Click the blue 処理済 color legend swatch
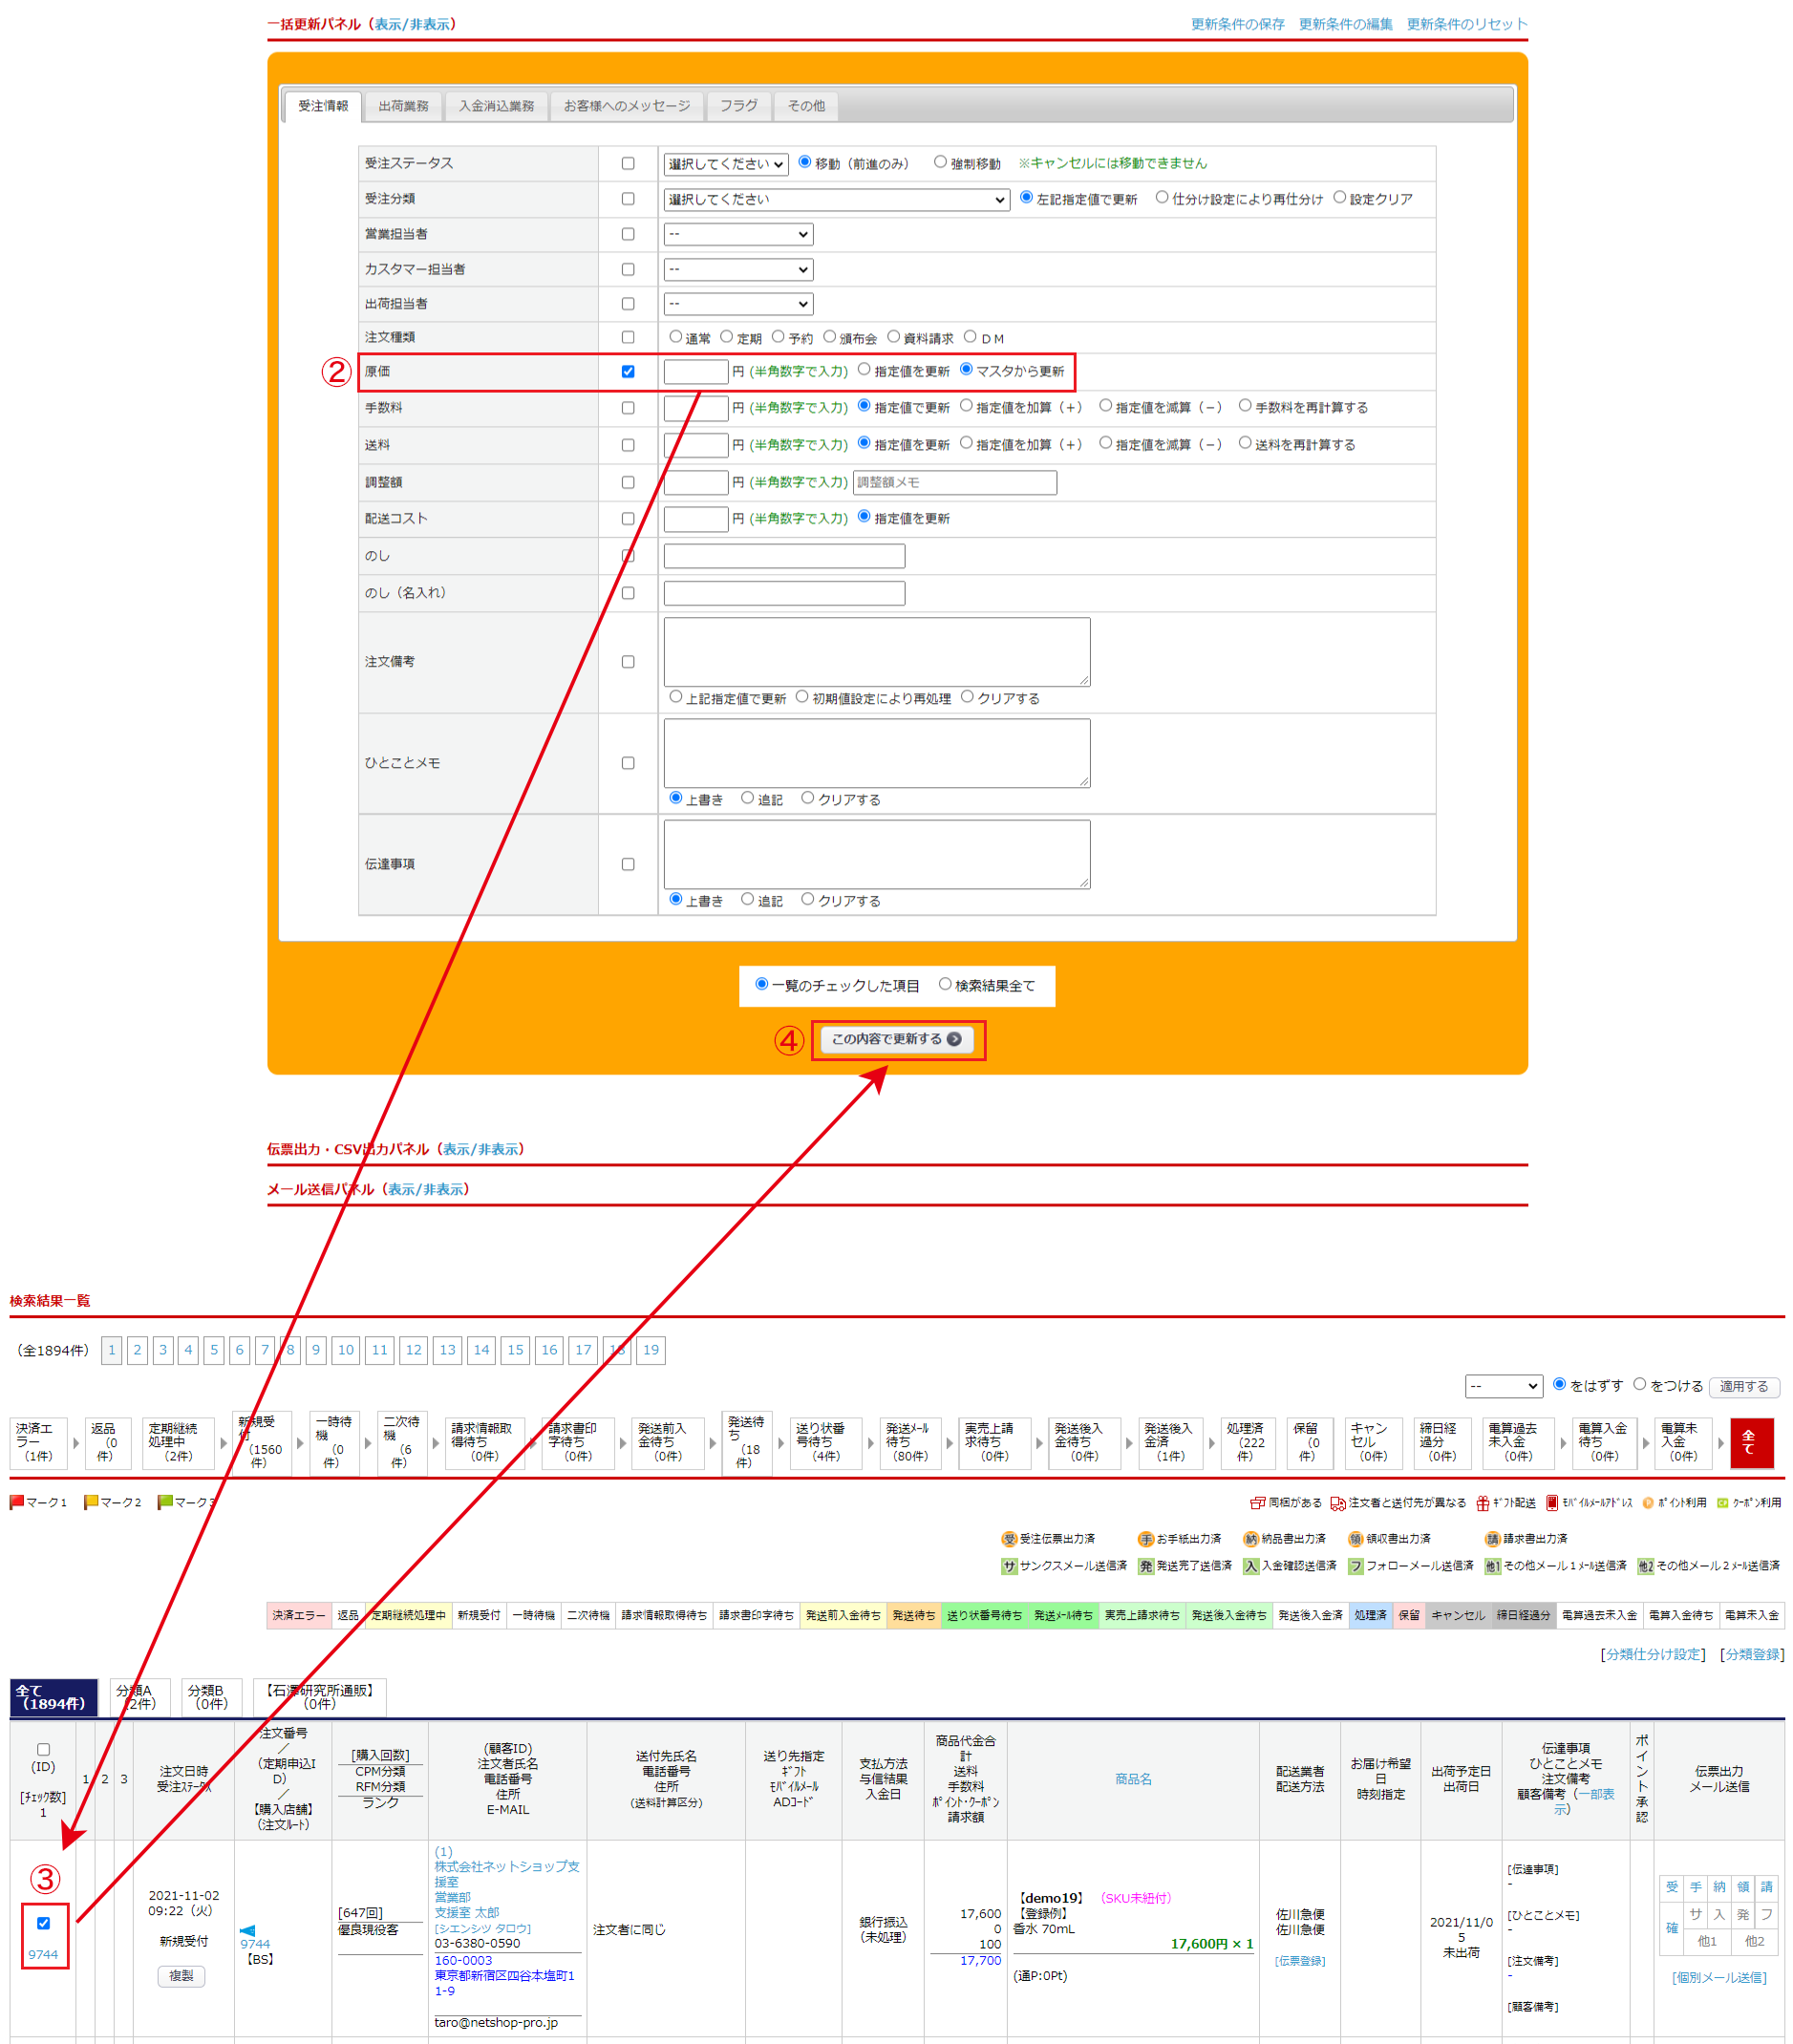1793x2044 pixels. pyautogui.click(x=1370, y=1615)
